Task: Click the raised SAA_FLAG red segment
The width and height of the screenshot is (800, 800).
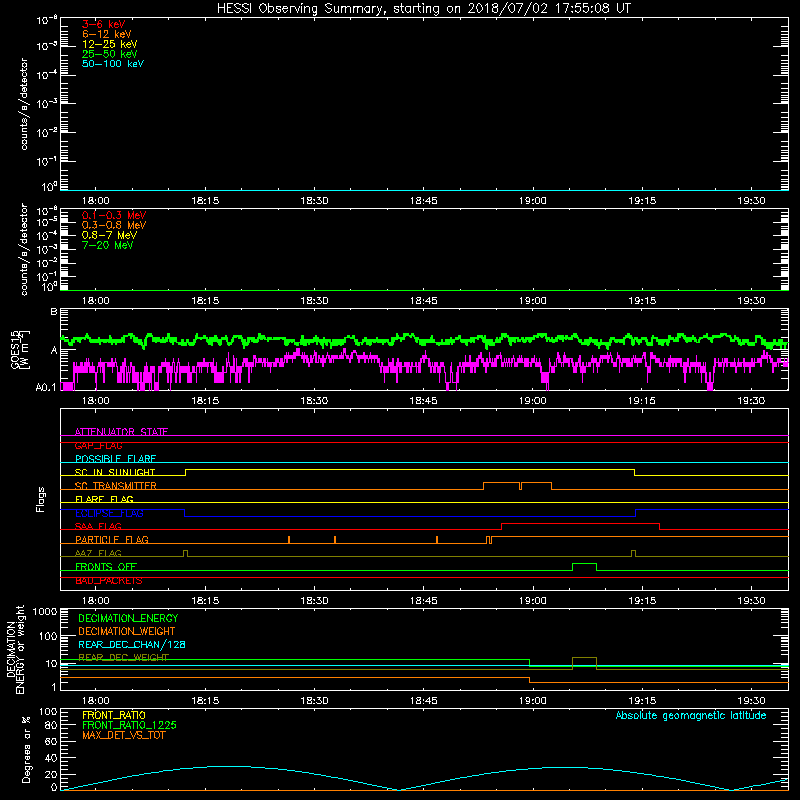Action: [x=580, y=524]
